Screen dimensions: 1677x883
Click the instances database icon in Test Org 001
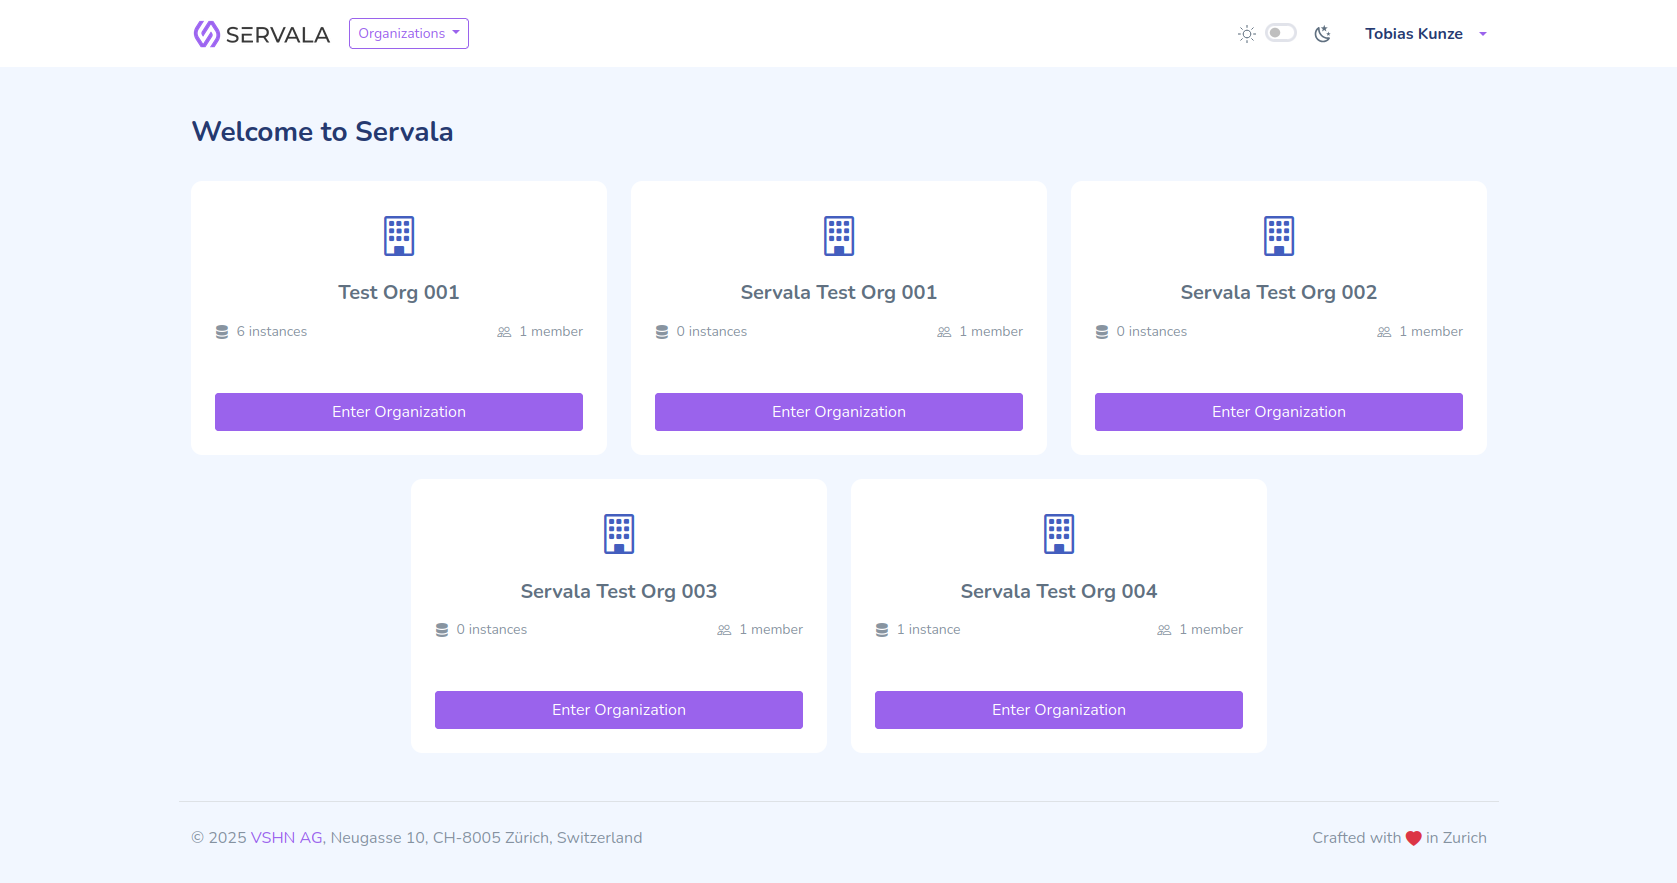pyautogui.click(x=222, y=332)
